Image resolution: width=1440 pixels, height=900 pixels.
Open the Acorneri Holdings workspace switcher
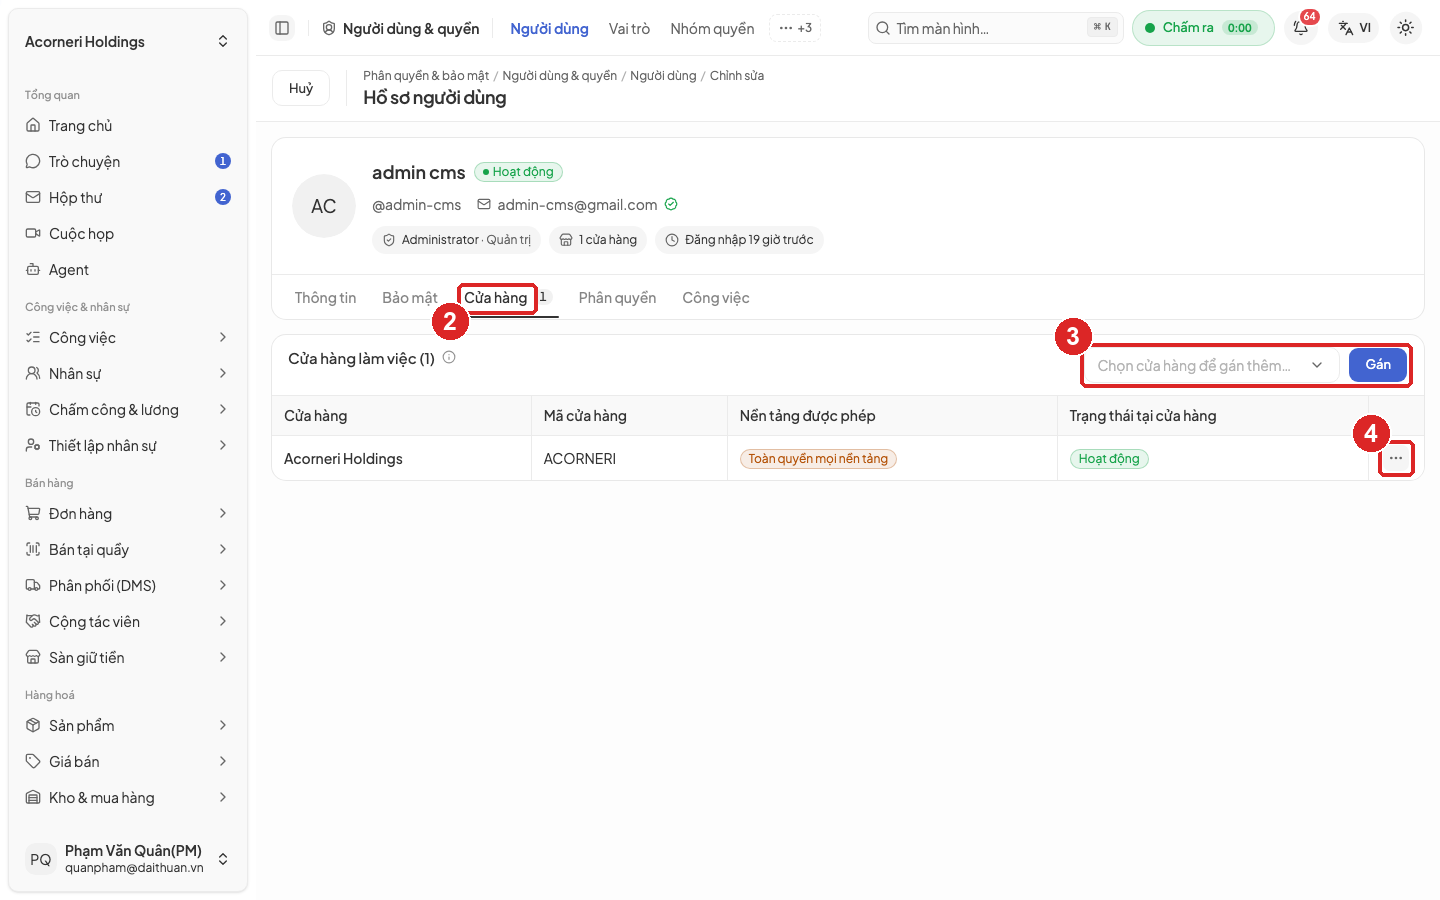pos(128,42)
